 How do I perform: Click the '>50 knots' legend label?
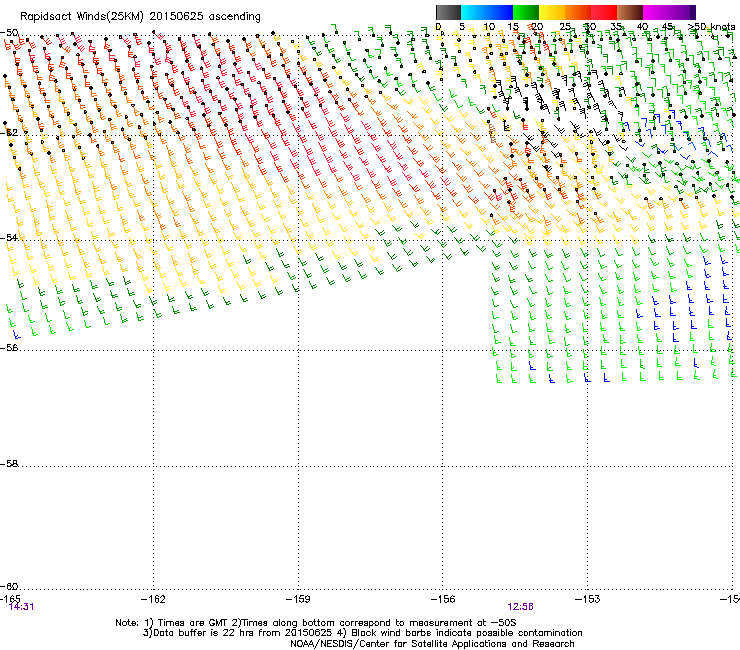coord(711,27)
